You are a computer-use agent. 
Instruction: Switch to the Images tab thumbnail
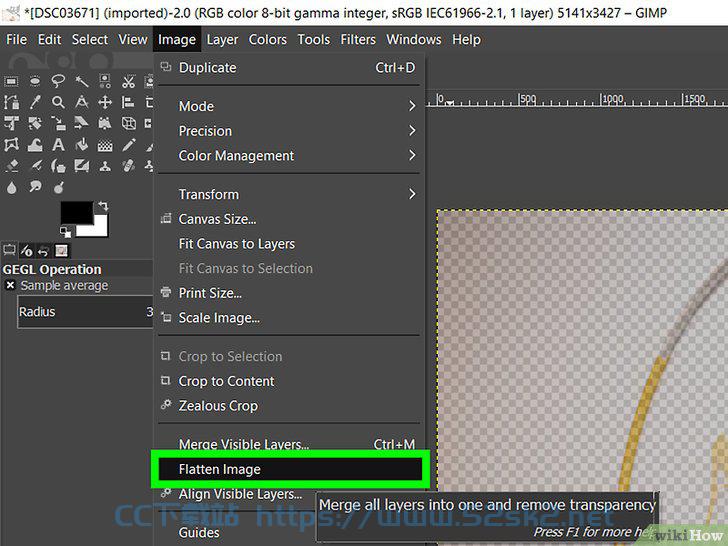(x=61, y=251)
